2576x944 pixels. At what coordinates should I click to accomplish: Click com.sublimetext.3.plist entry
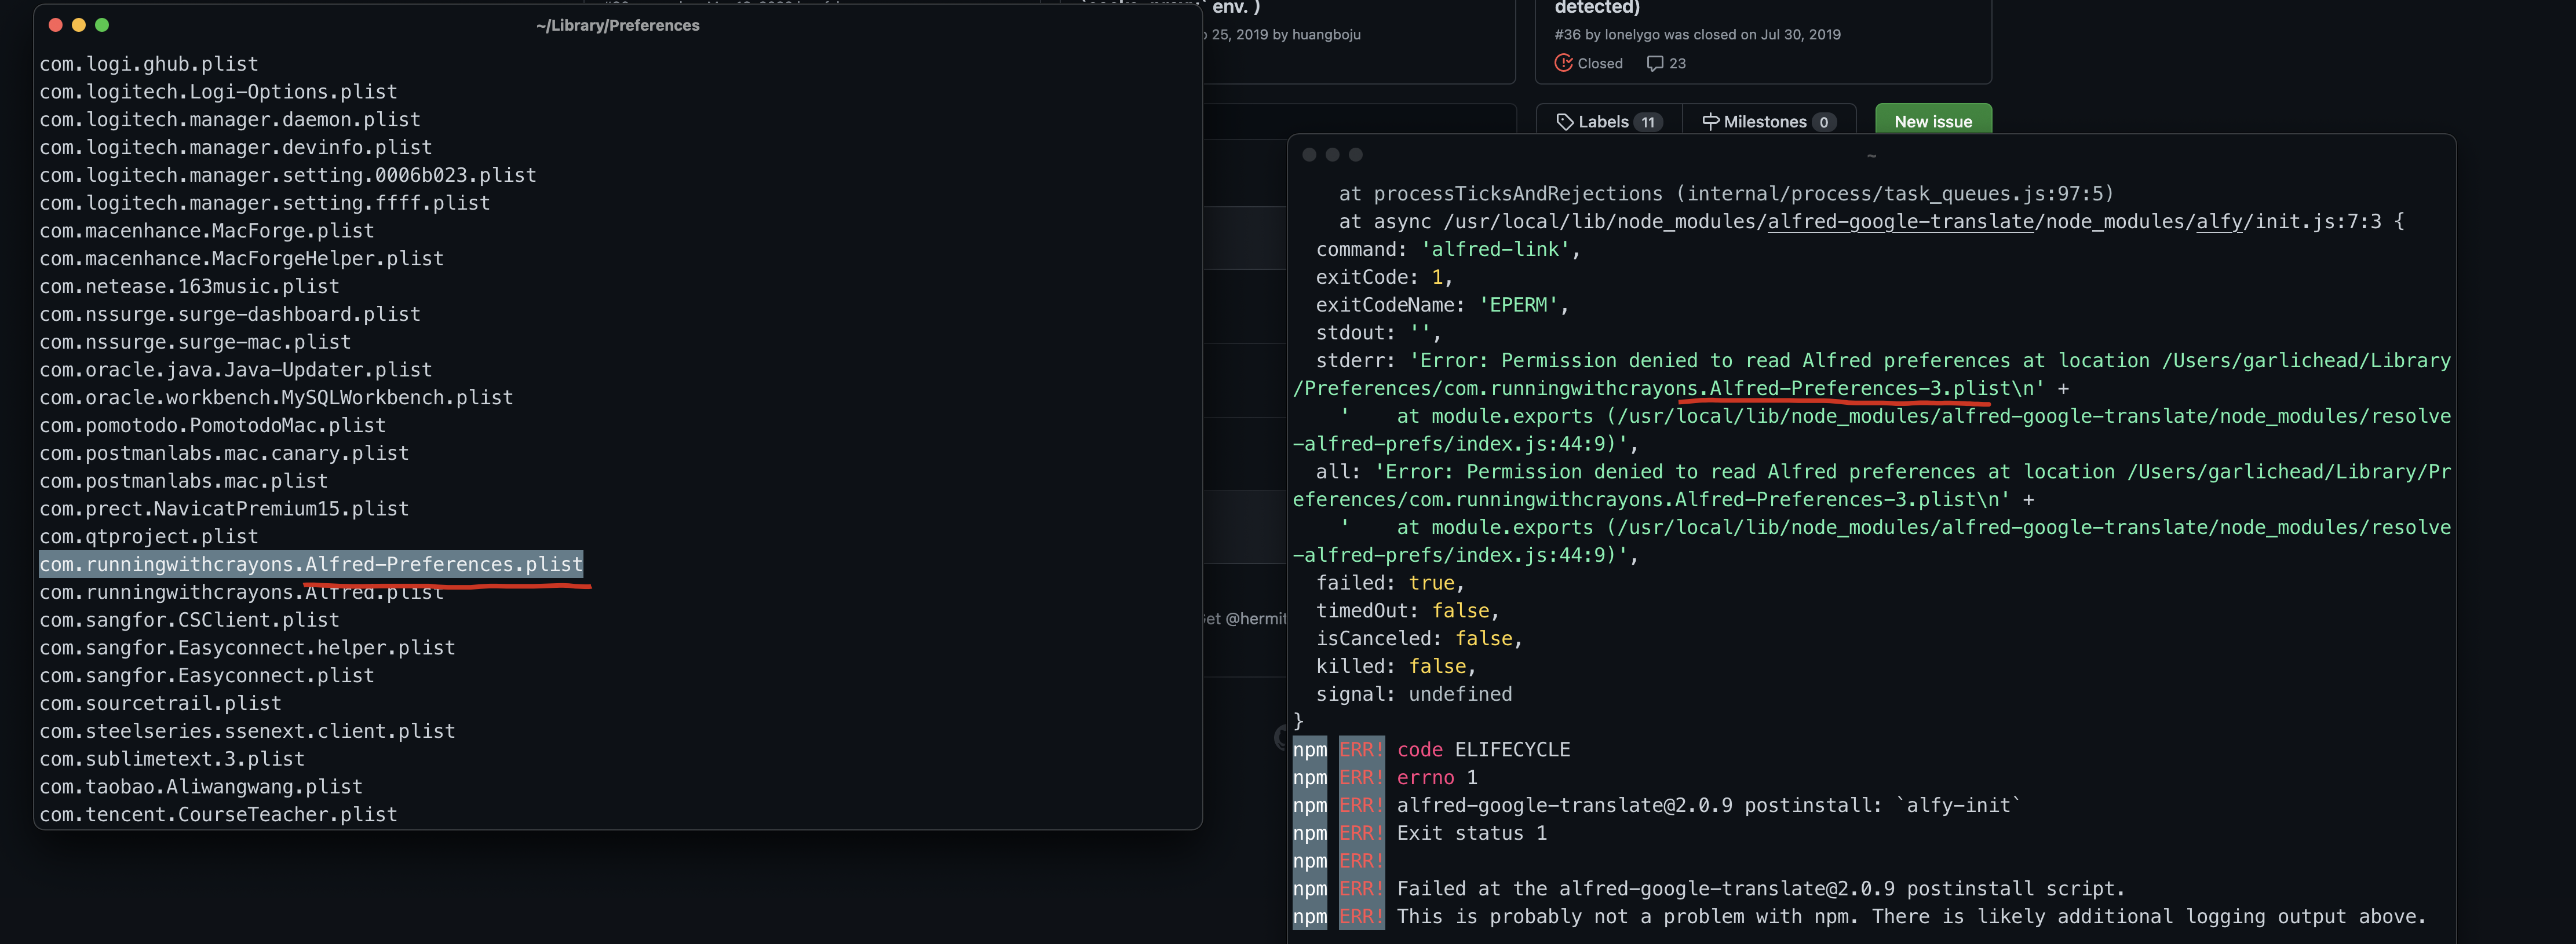[x=172, y=759]
